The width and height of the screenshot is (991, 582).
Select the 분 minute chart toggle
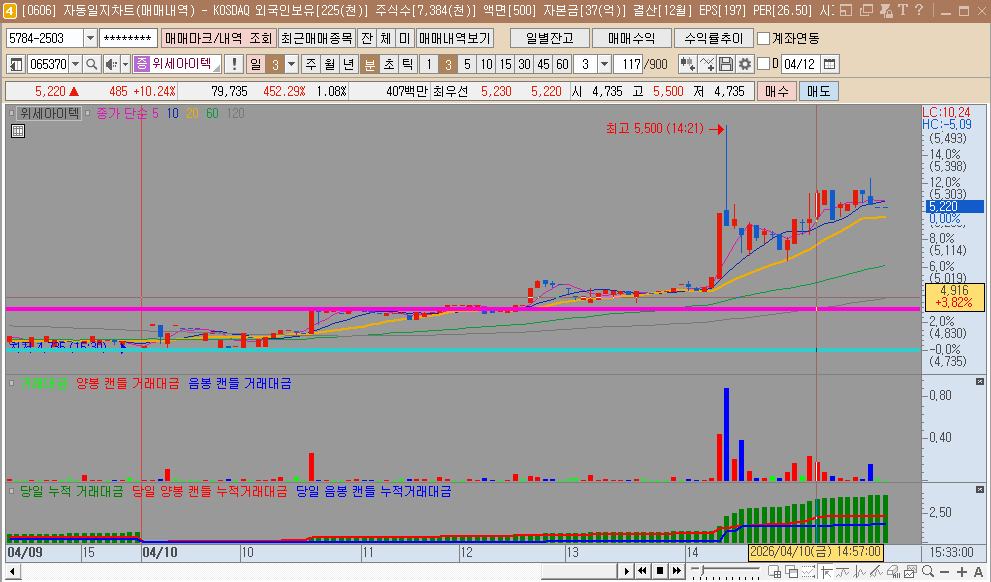pyautogui.click(x=370, y=64)
